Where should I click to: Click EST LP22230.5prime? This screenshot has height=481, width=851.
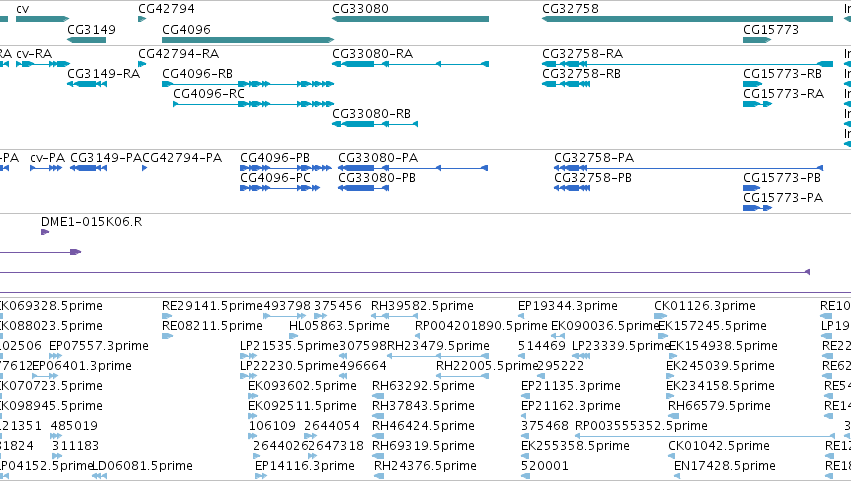point(249,376)
